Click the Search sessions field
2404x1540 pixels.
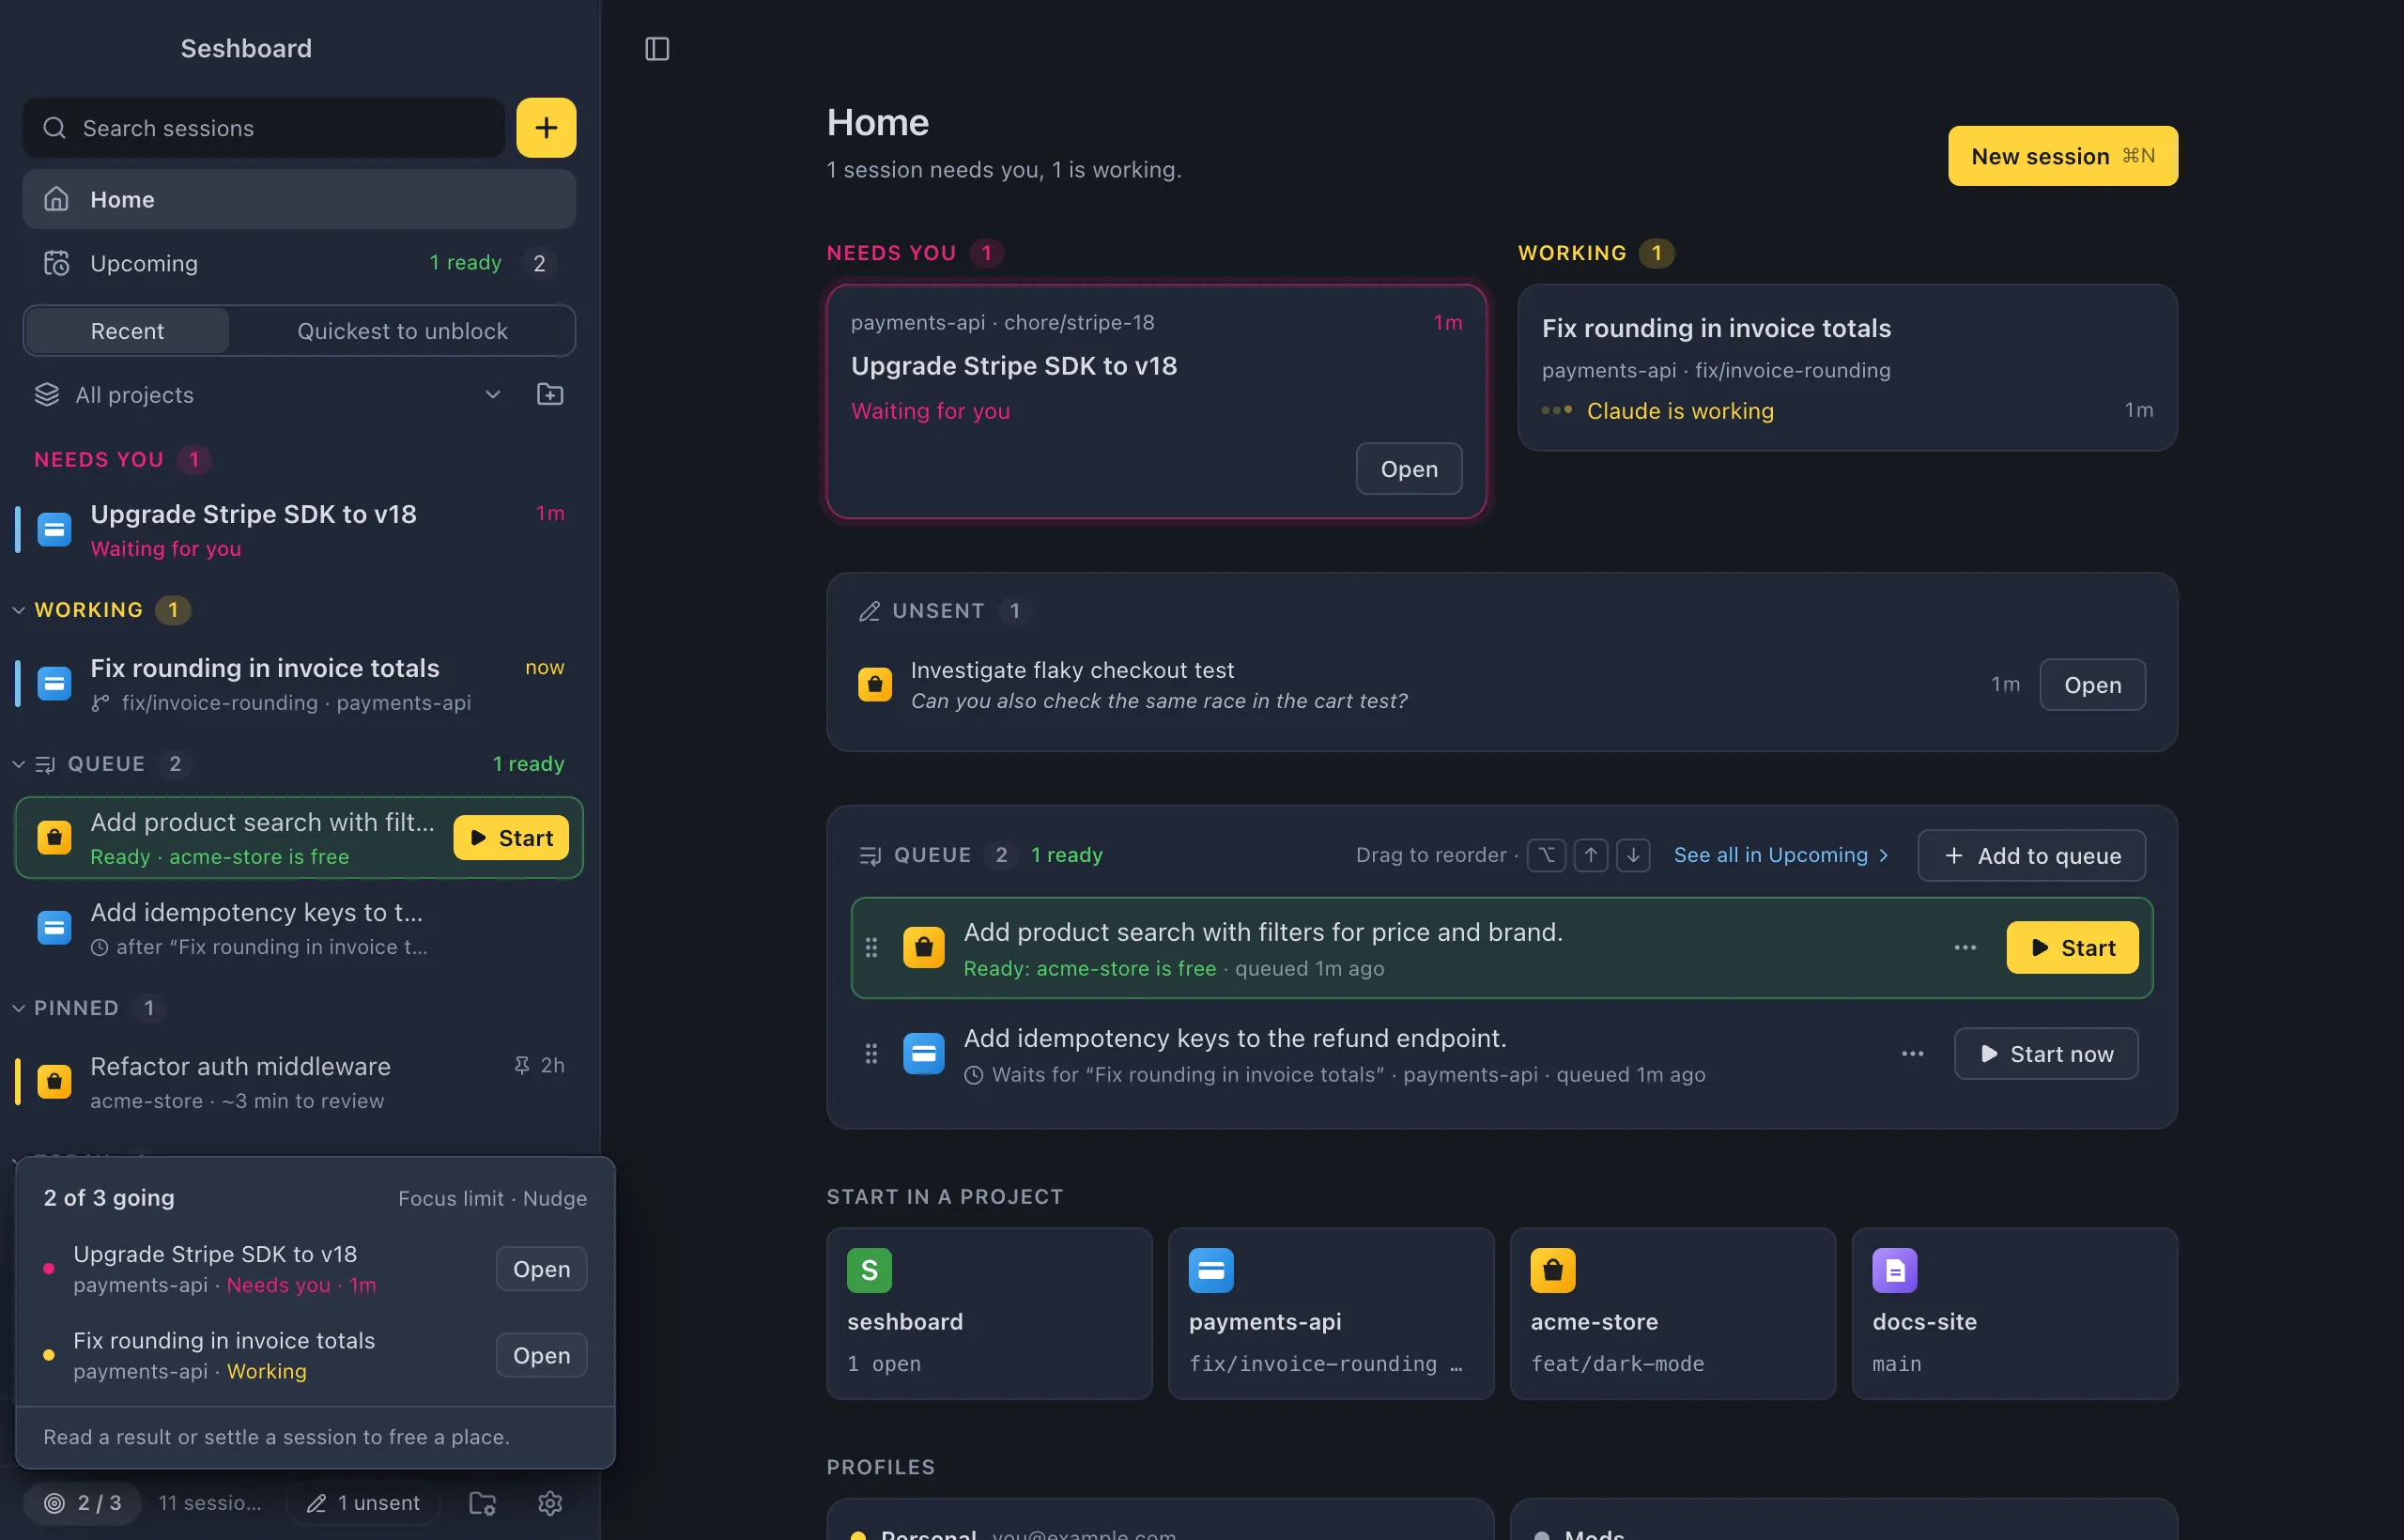(264, 128)
